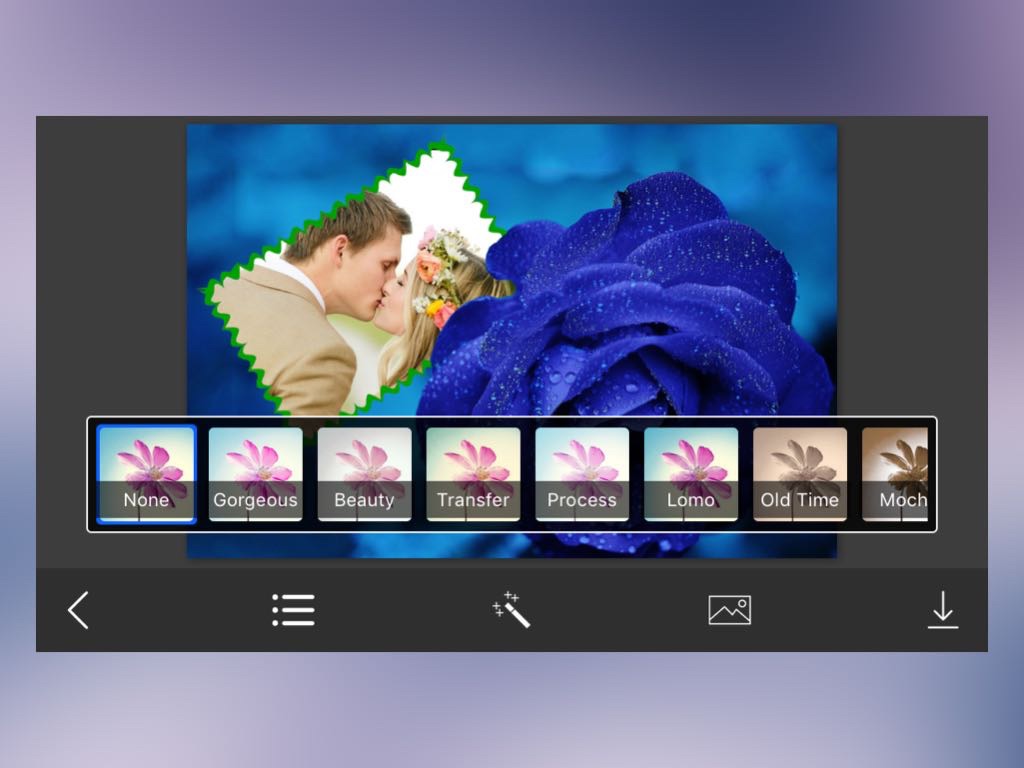The image size is (1024, 768).
Task: Apply the Beauty filter
Action: (x=364, y=474)
